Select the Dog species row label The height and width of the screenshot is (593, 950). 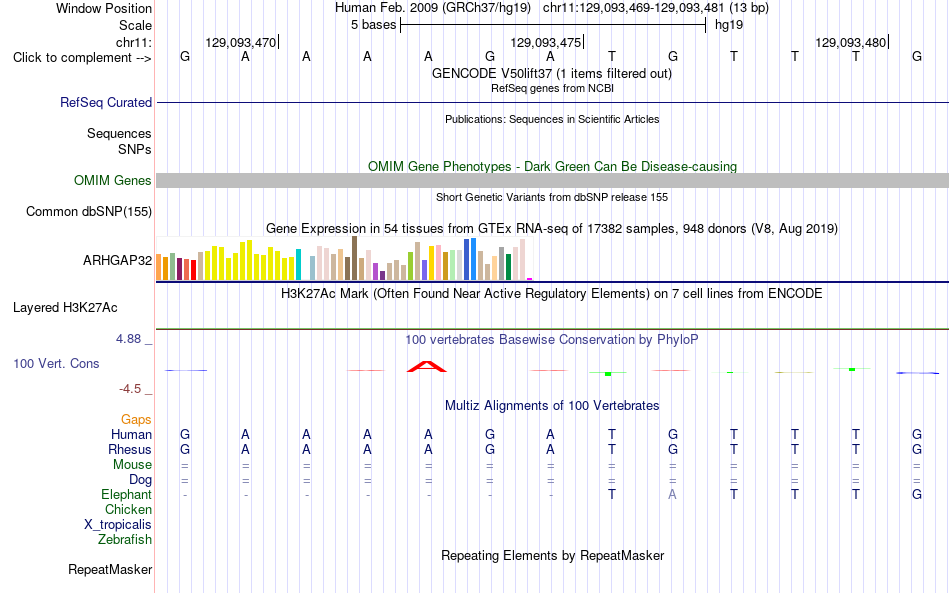point(140,480)
